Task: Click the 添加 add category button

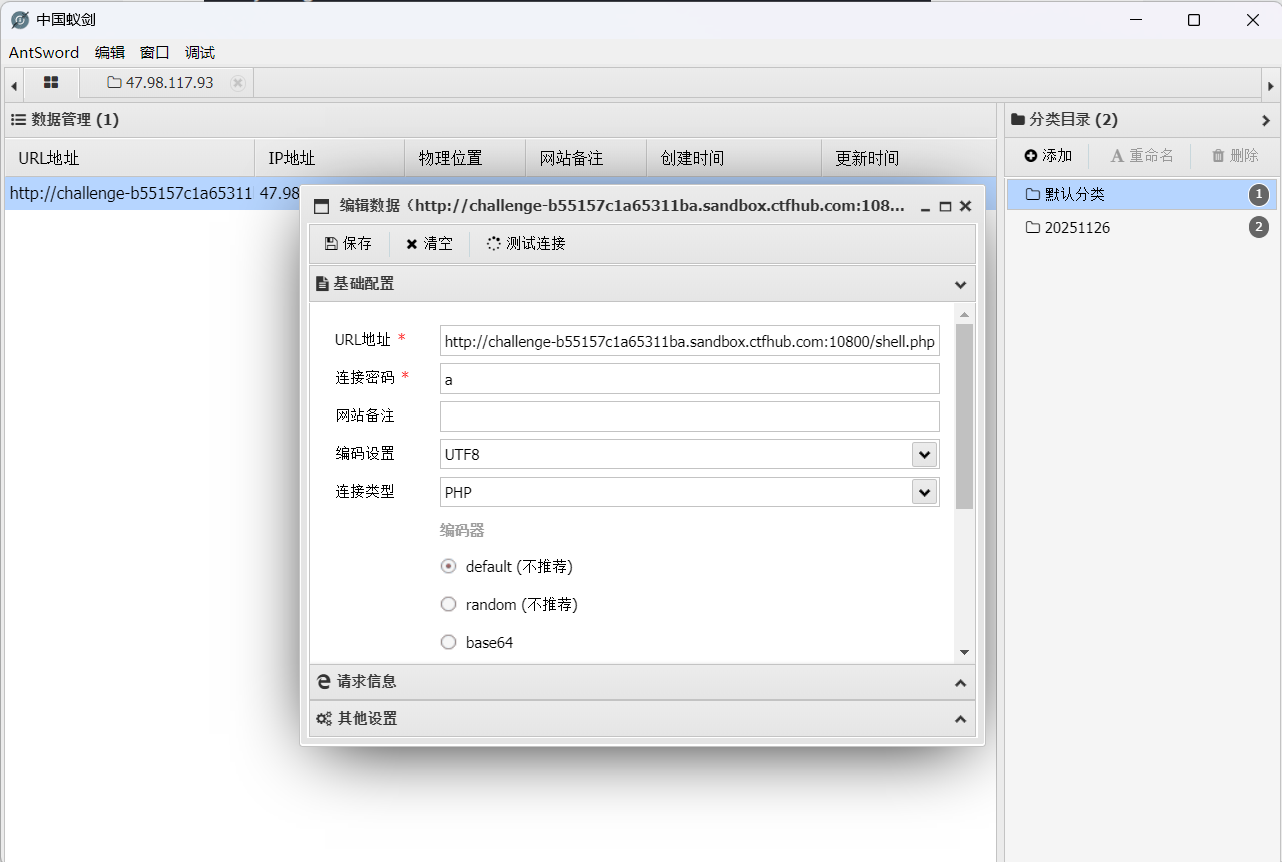Action: coord(1048,156)
